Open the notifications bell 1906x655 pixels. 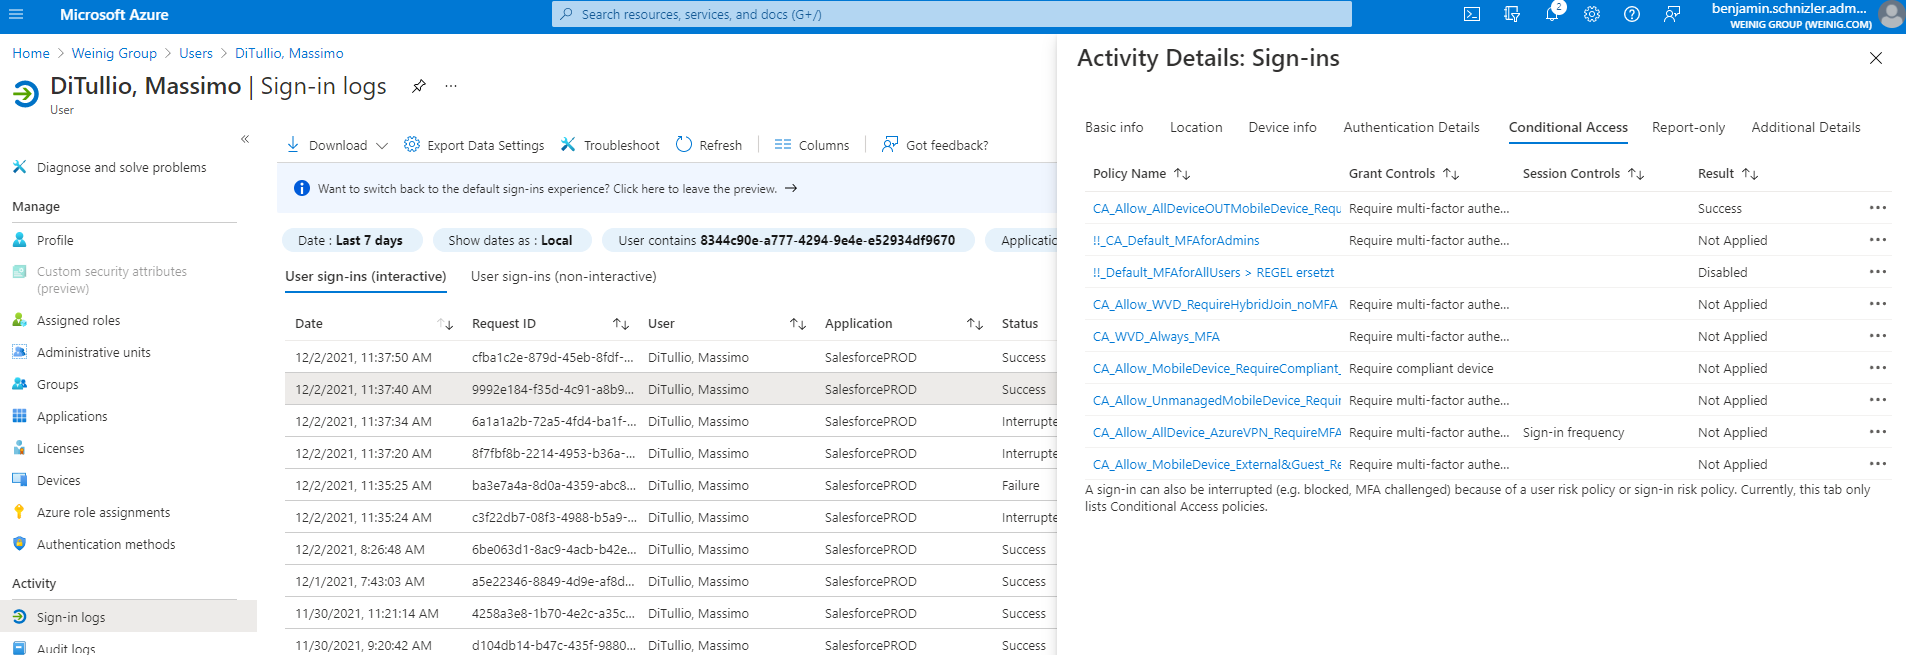coord(1552,14)
